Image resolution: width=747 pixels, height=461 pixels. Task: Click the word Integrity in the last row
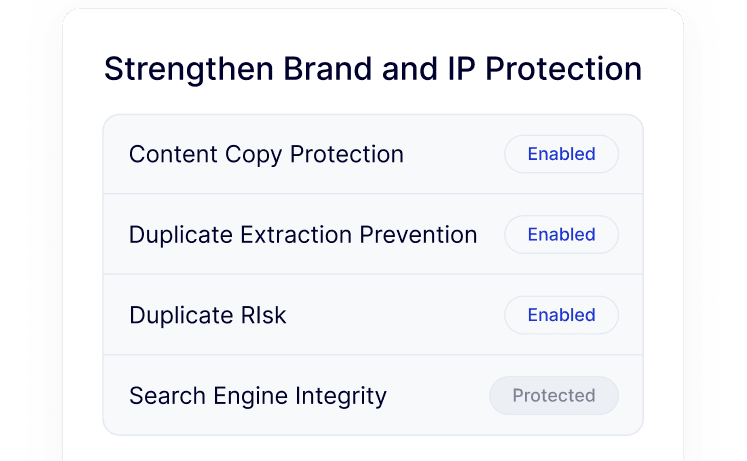[341, 396]
